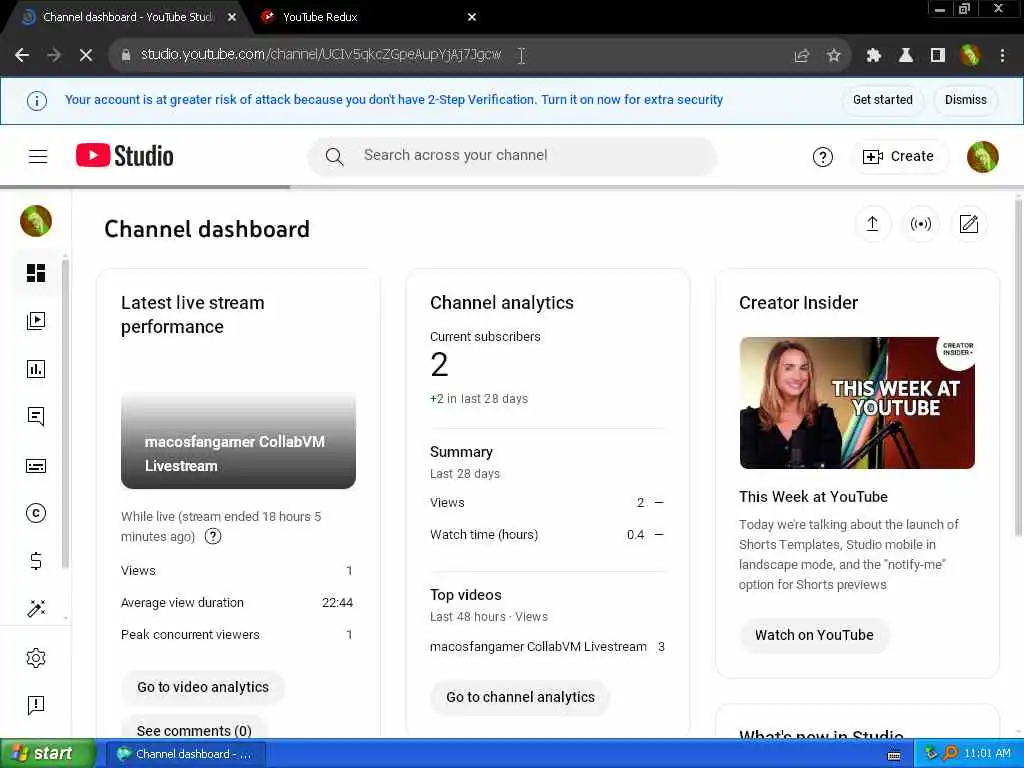Select the Dashboard icon in sidebar
The image size is (1024, 768).
36,272
